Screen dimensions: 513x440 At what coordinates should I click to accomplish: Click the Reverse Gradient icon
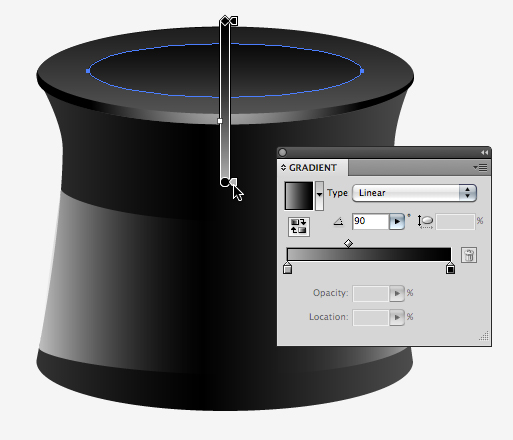pyautogui.click(x=299, y=227)
